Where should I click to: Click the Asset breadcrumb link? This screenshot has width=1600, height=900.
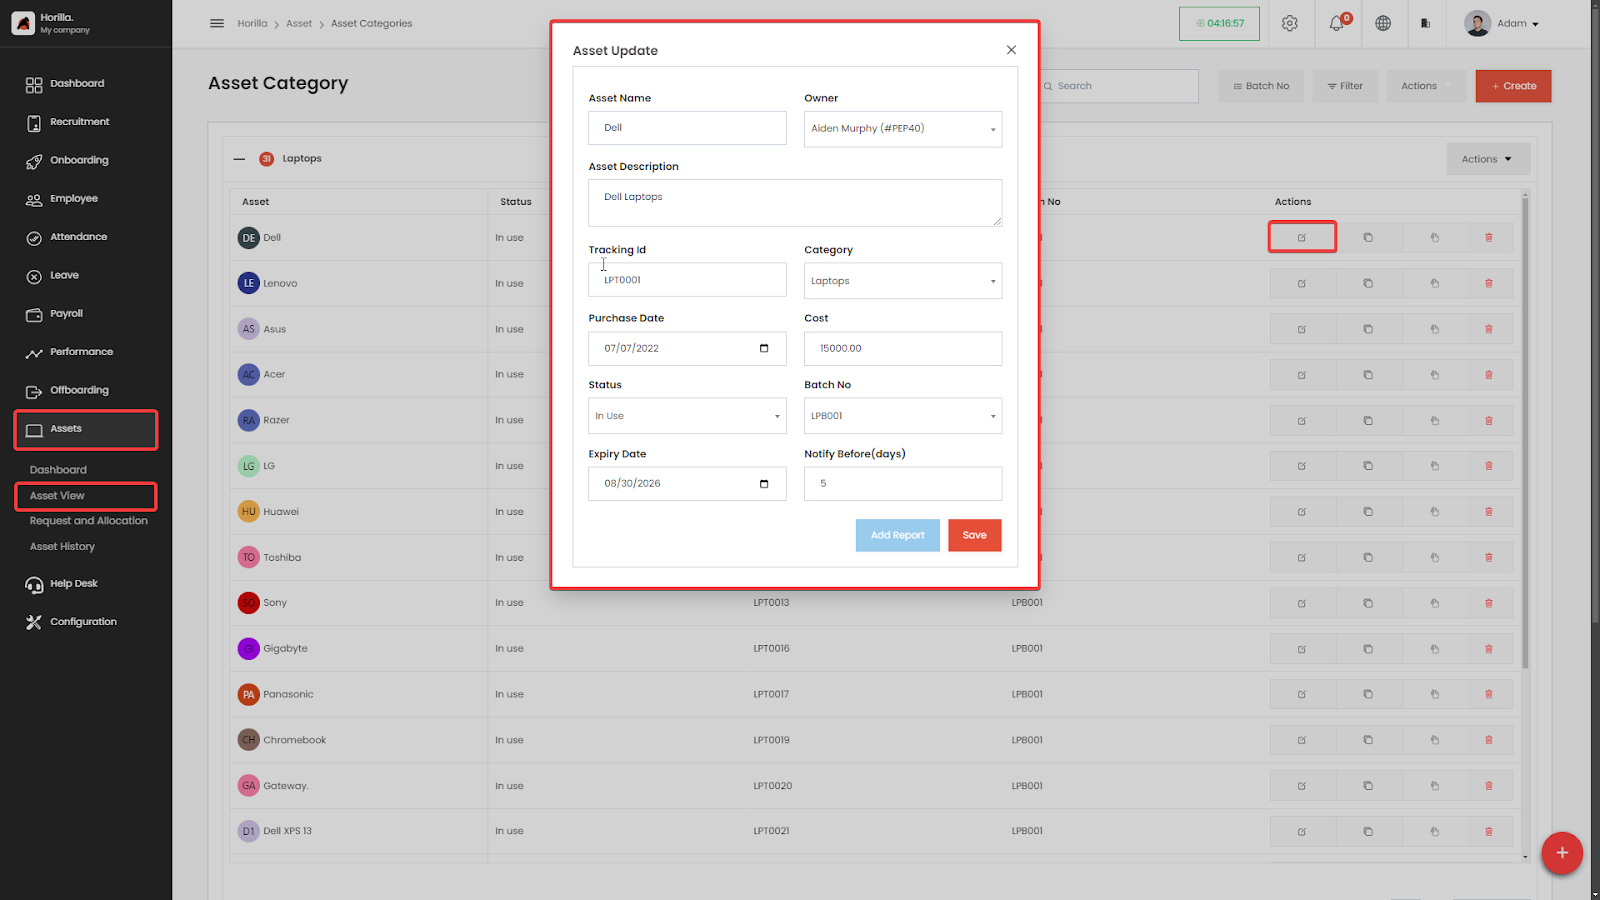point(299,23)
